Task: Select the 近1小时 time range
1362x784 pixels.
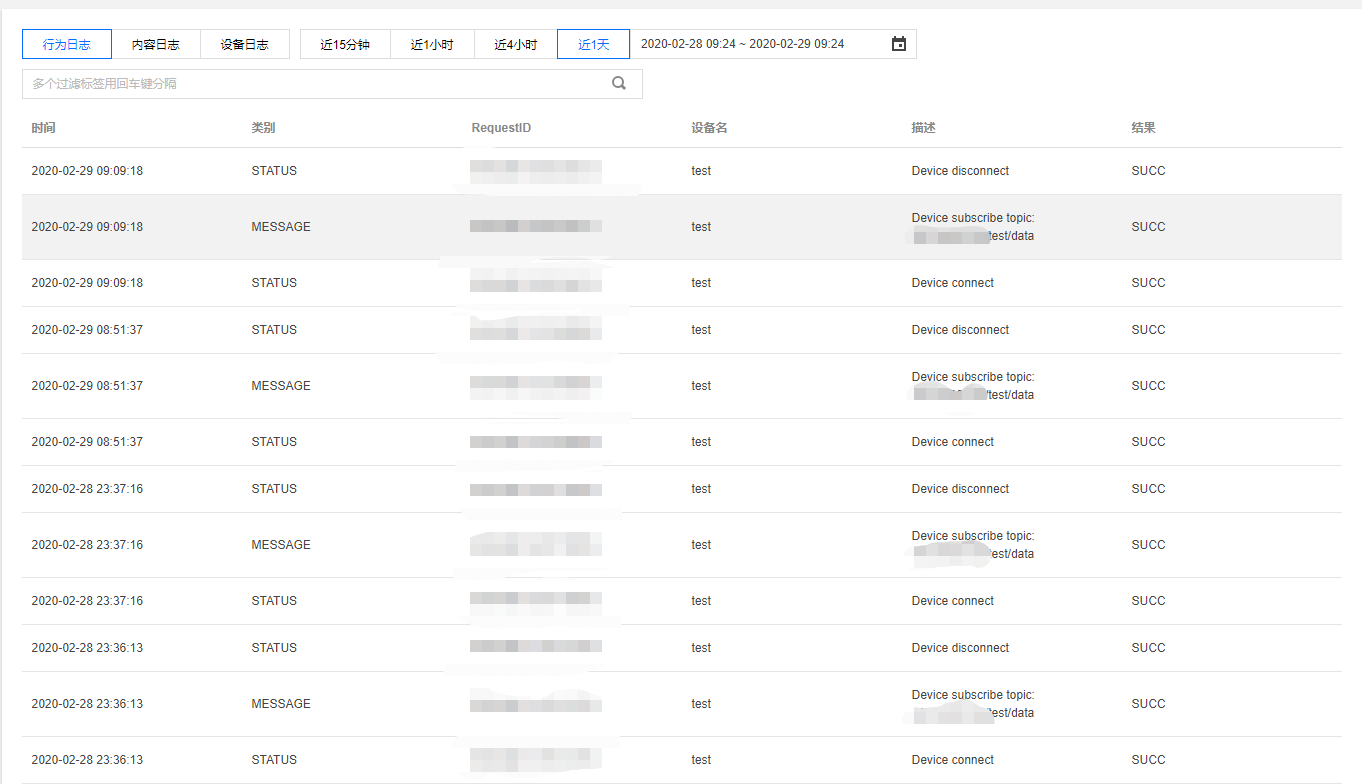Action: point(431,43)
